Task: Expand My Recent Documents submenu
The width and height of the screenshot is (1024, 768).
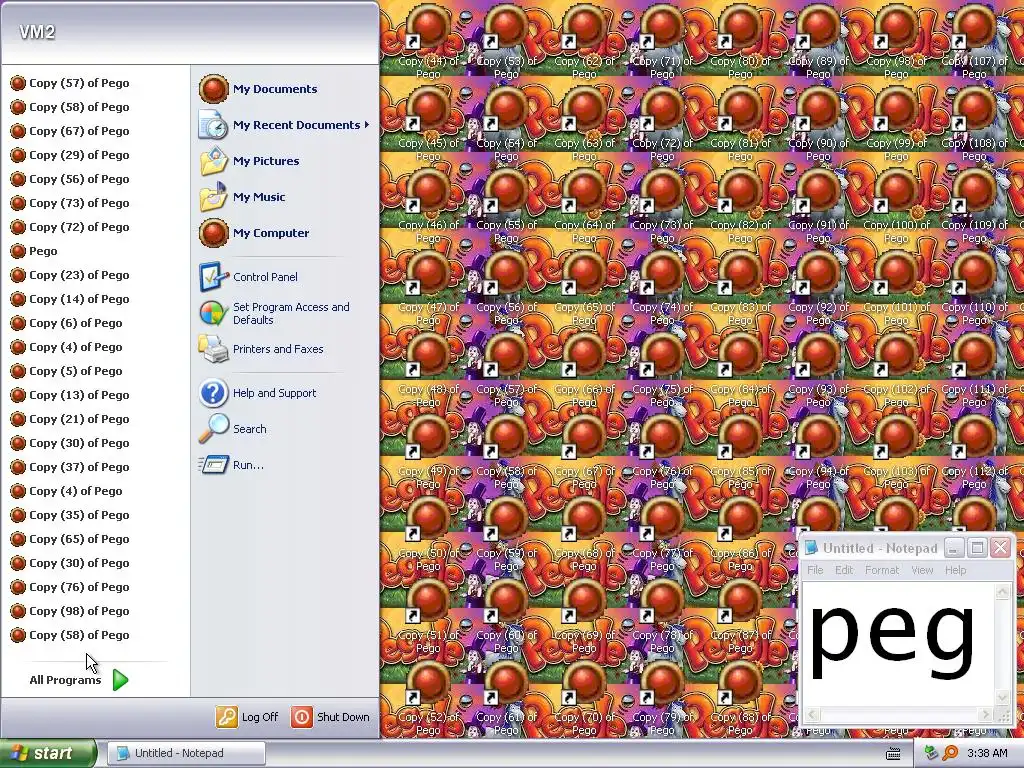Action: pyautogui.click(x=285, y=125)
